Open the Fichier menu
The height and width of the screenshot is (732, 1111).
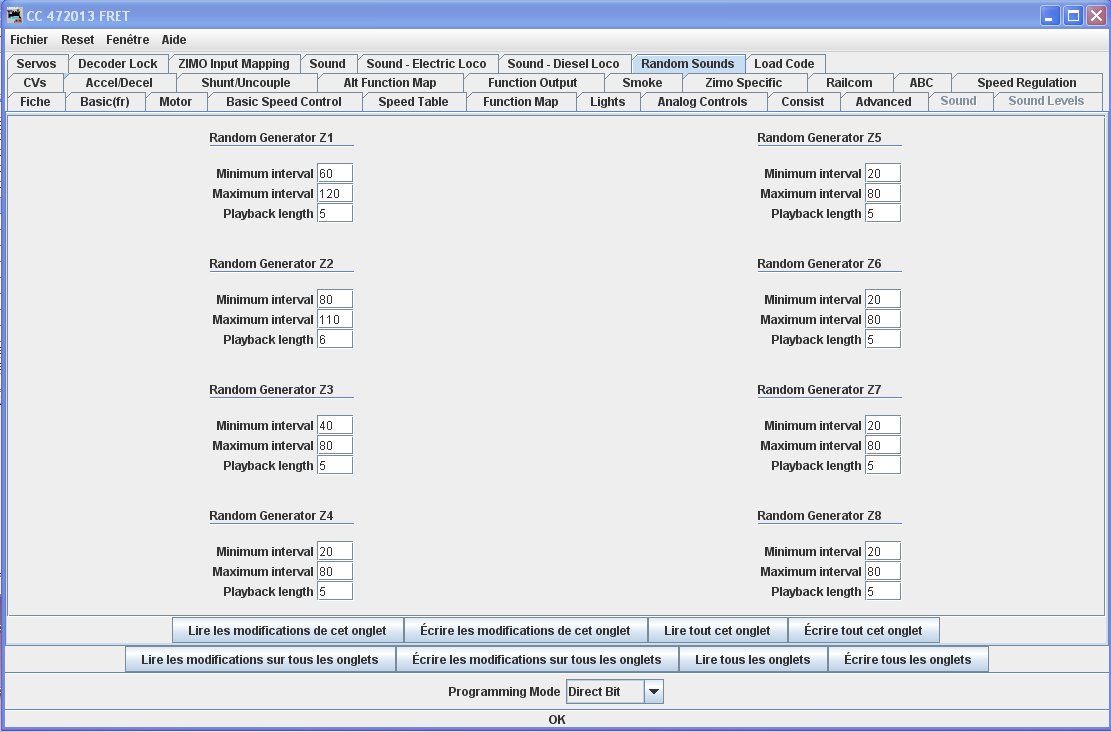29,40
